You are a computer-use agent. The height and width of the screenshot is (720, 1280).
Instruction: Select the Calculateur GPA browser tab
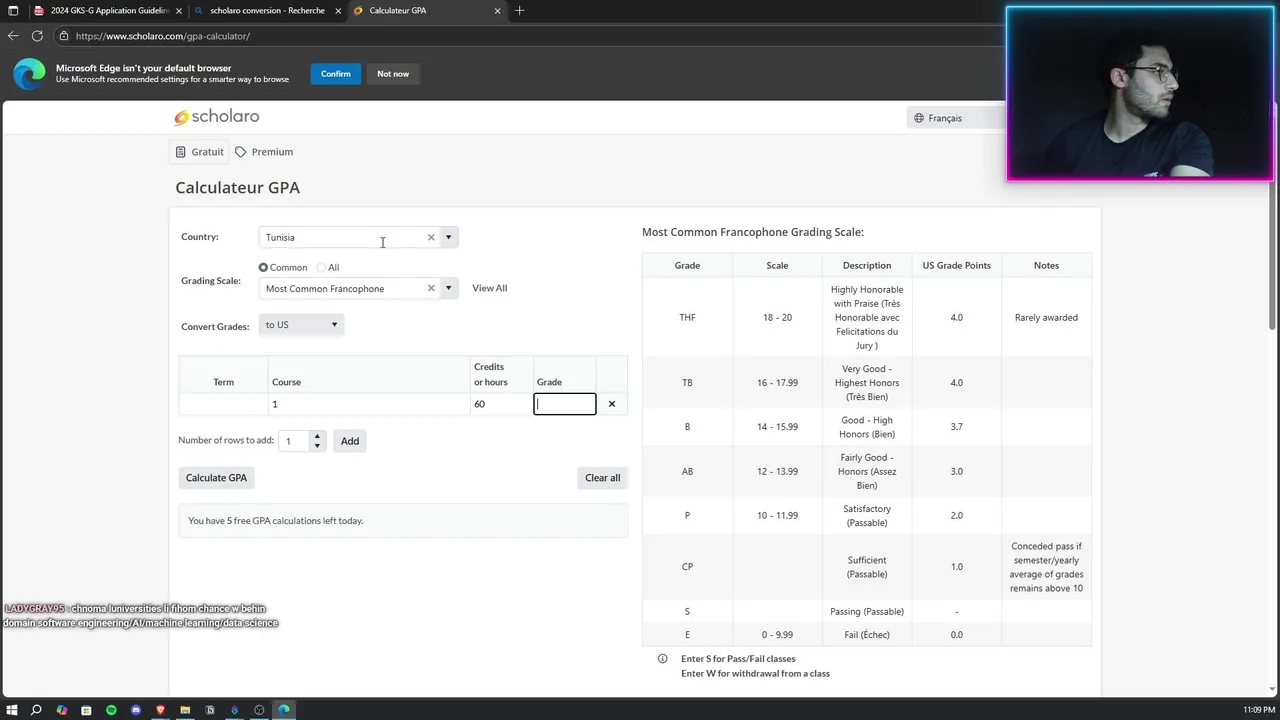(x=428, y=11)
